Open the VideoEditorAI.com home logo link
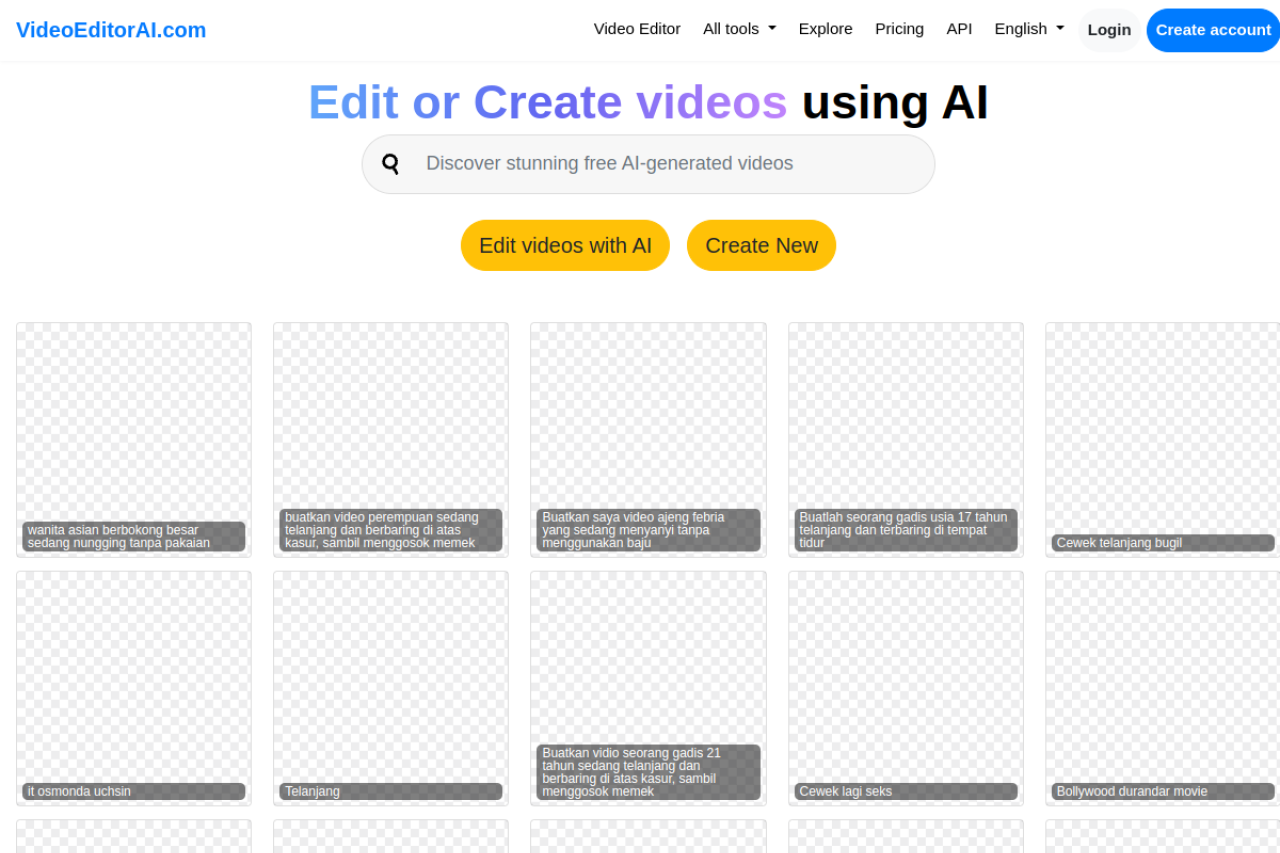Viewport: 1280px width, 853px height. 111,30
